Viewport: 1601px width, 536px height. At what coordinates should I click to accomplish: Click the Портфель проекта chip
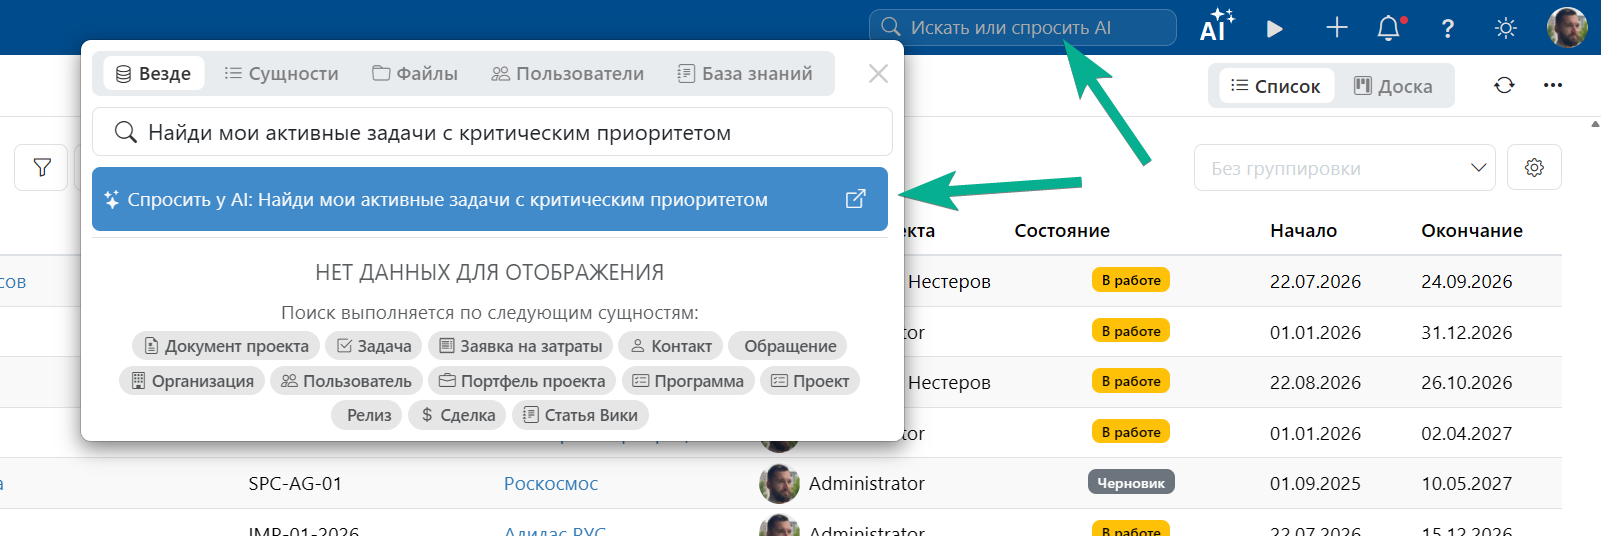click(x=522, y=381)
